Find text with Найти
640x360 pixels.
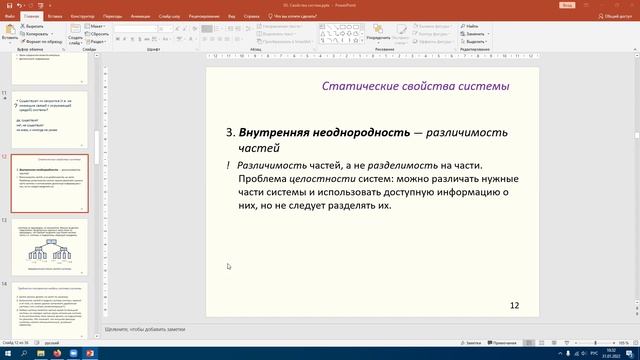tap(469, 26)
